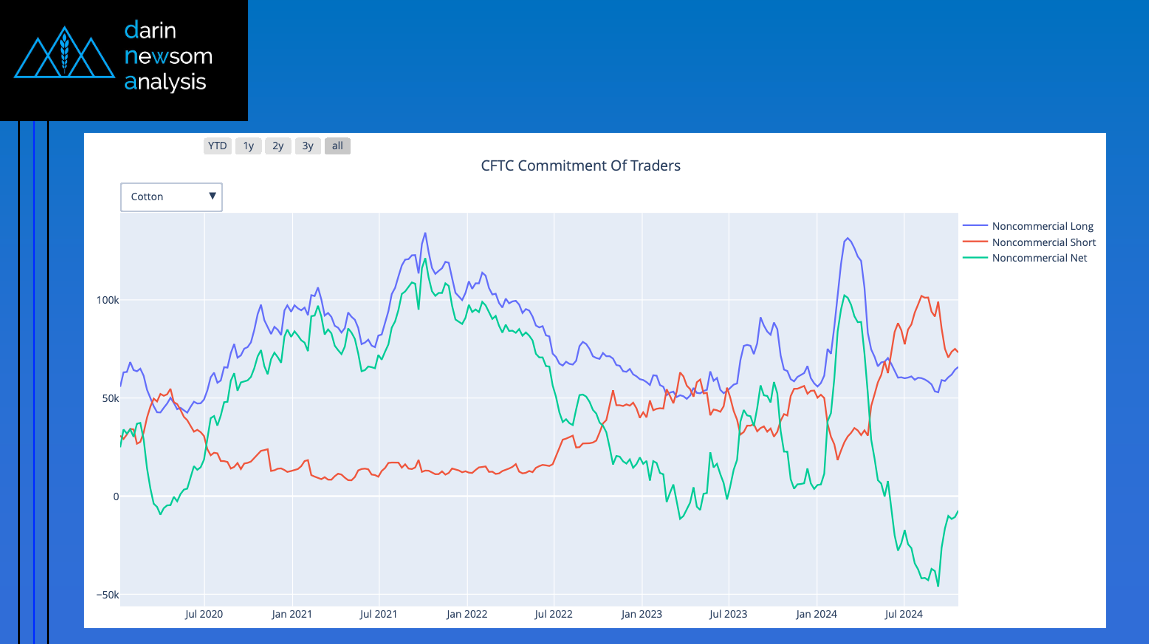The width and height of the screenshot is (1149, 644).
Task: Click the Jan 2022 x-axis label
Action: (x=467, y=614)
